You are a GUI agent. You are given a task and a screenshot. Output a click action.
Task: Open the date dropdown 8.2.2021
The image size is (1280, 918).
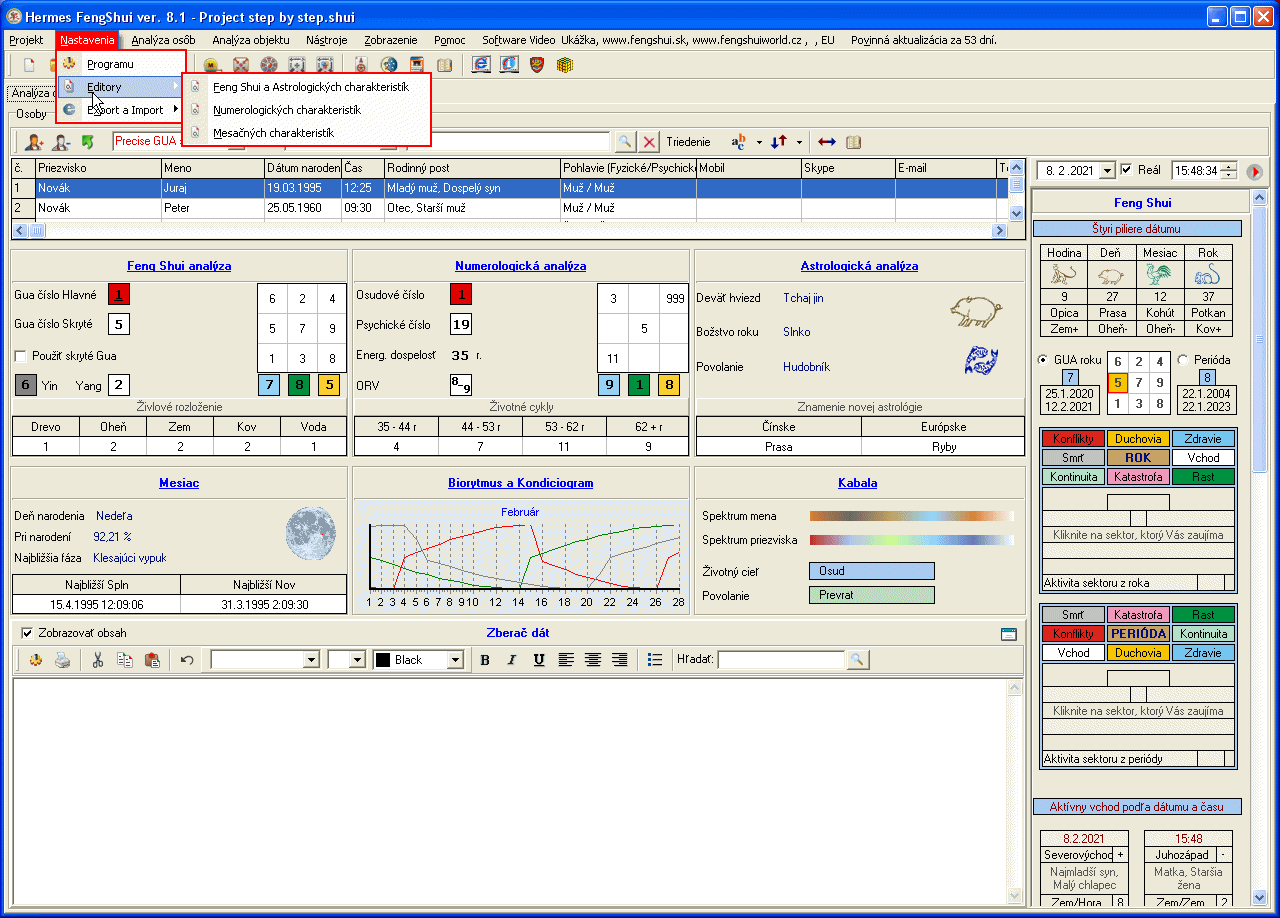(1107, 171)
